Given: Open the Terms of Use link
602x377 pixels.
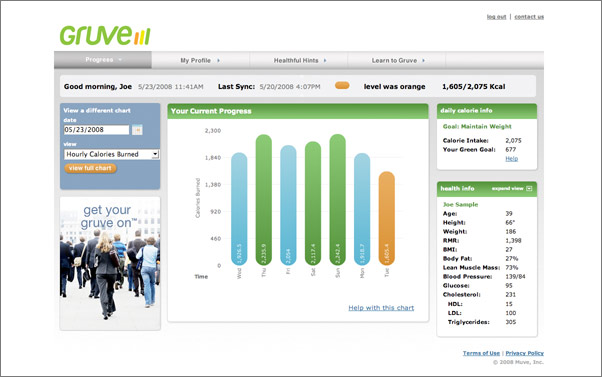Looking at the screenshot, I should (481, 353).
